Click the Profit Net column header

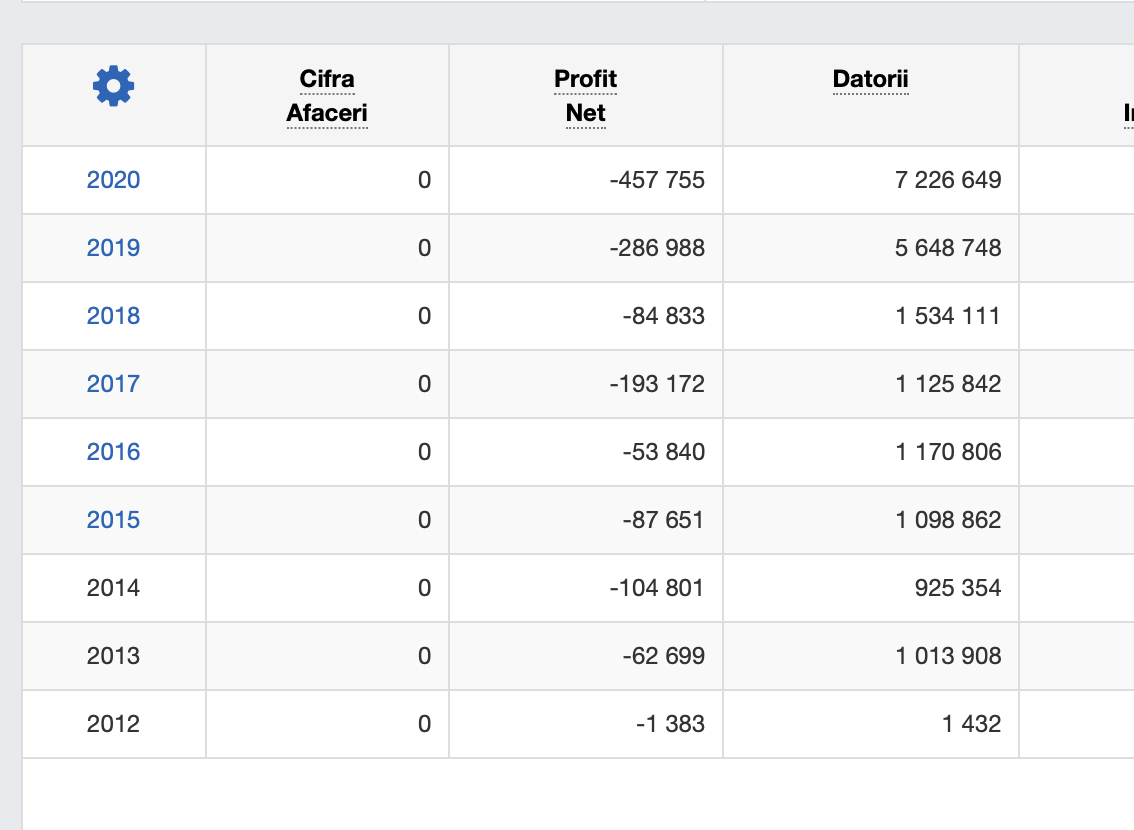click(585, 96)
